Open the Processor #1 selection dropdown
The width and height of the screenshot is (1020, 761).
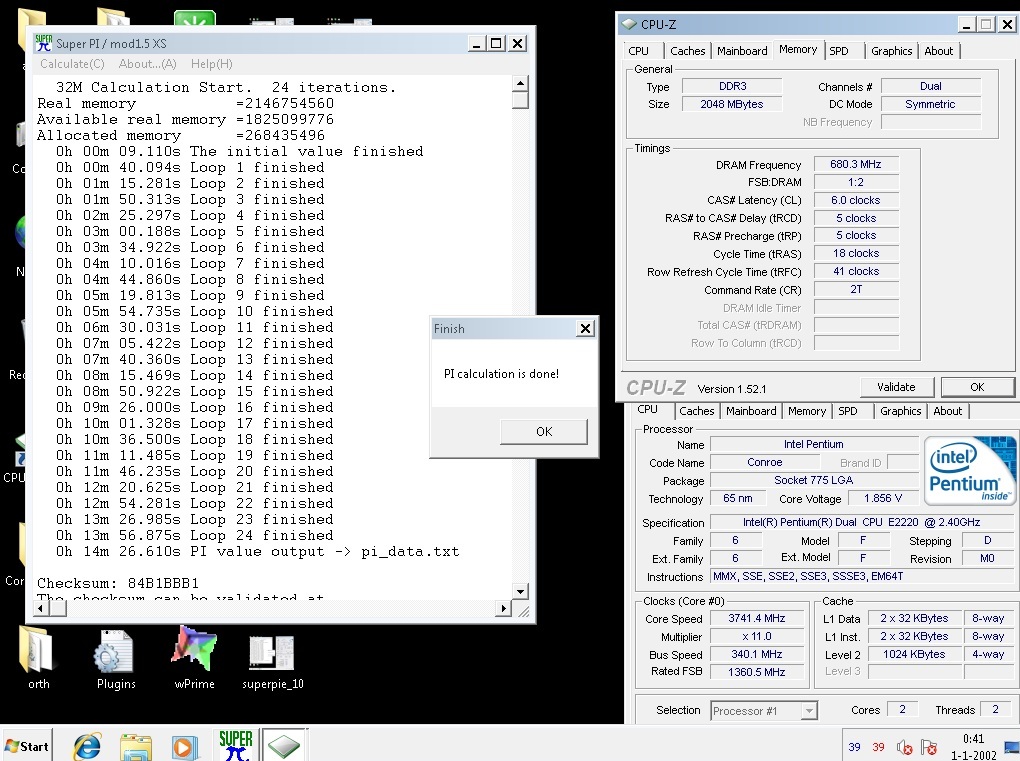click(x=764, y=711)
